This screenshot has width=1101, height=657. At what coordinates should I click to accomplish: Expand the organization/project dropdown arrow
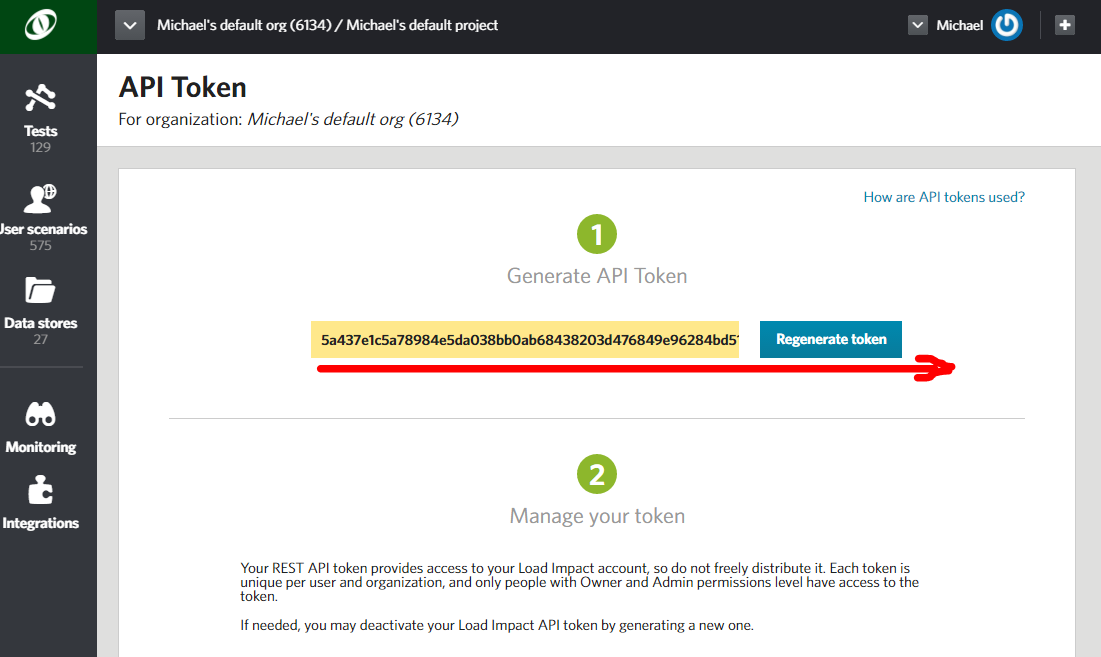point(130,25)
